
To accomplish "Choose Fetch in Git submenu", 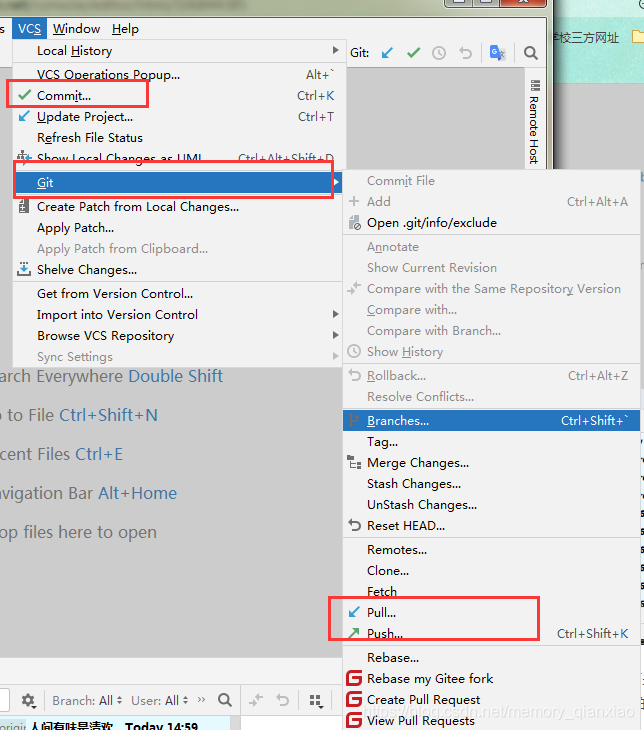I will (x=491, y=592).
